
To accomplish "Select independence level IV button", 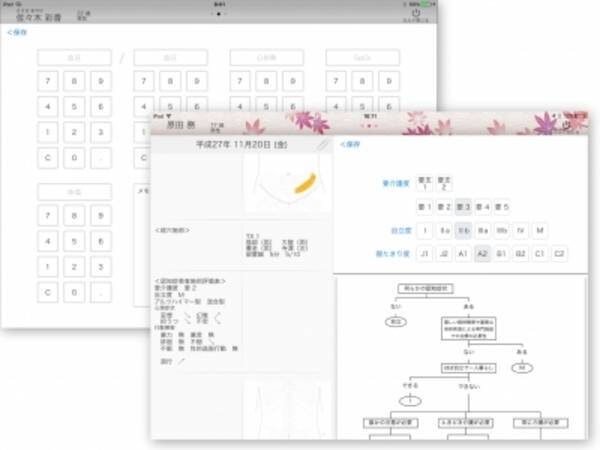I will click(x=521, y=230).
